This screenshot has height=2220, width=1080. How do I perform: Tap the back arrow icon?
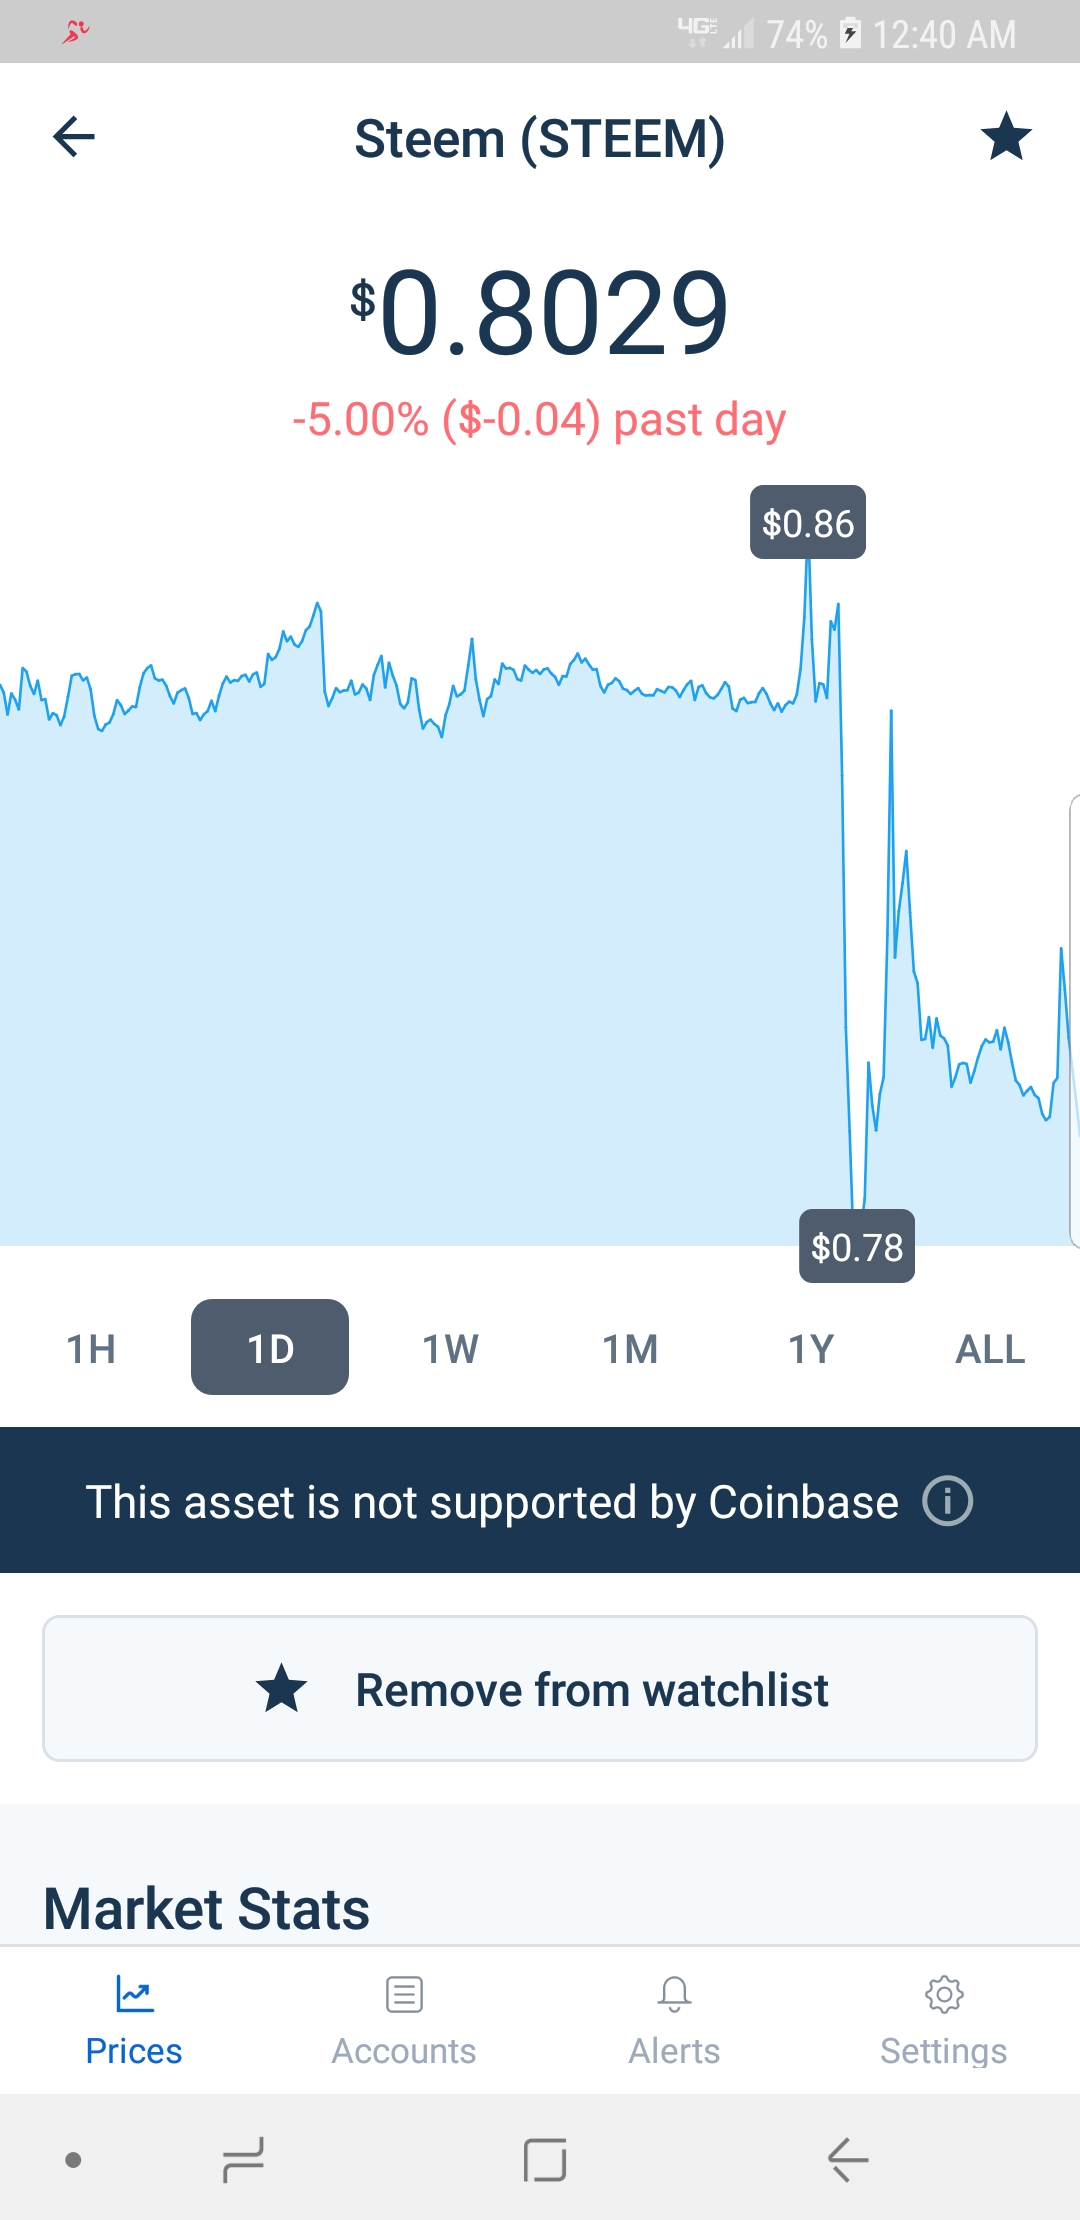point(74,137)
